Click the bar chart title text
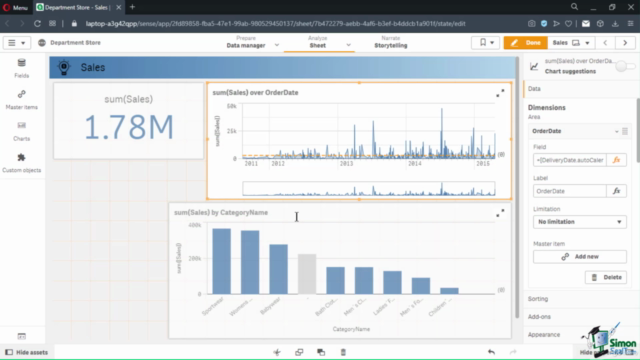Viewport: 640px width, 360px height. pyautogui.click(x=221, y=213)
